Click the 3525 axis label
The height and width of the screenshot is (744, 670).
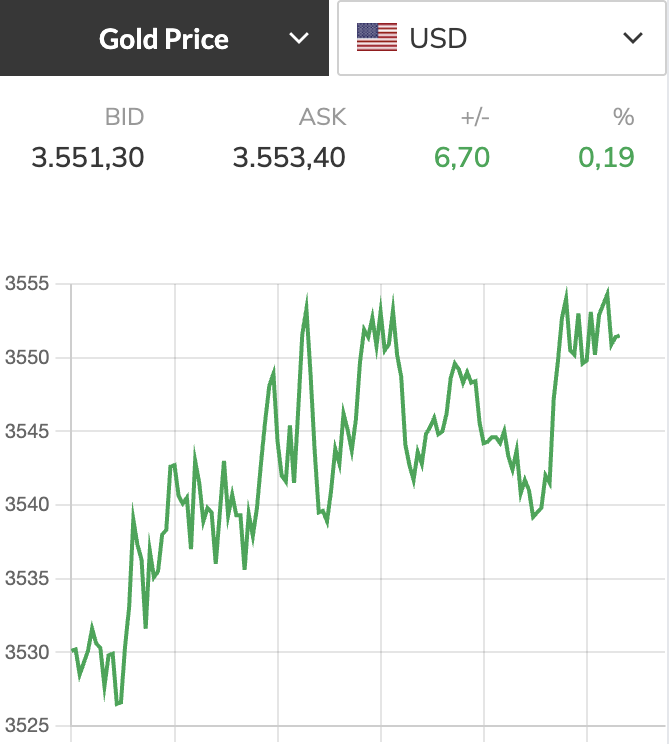27,725
